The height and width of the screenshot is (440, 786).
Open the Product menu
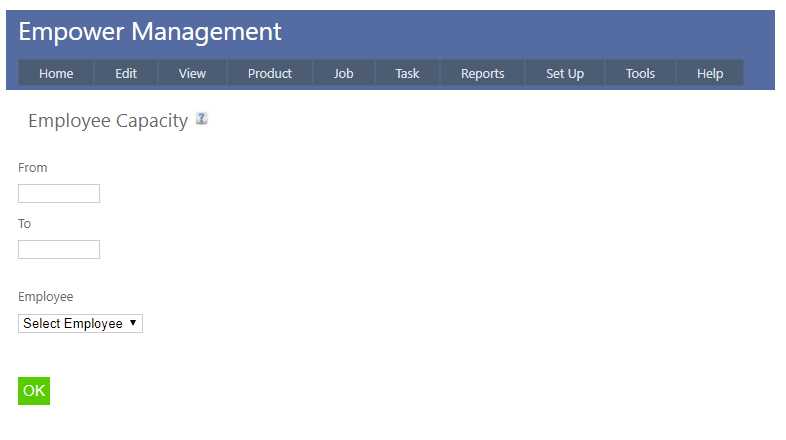click(x=270, y=73)
